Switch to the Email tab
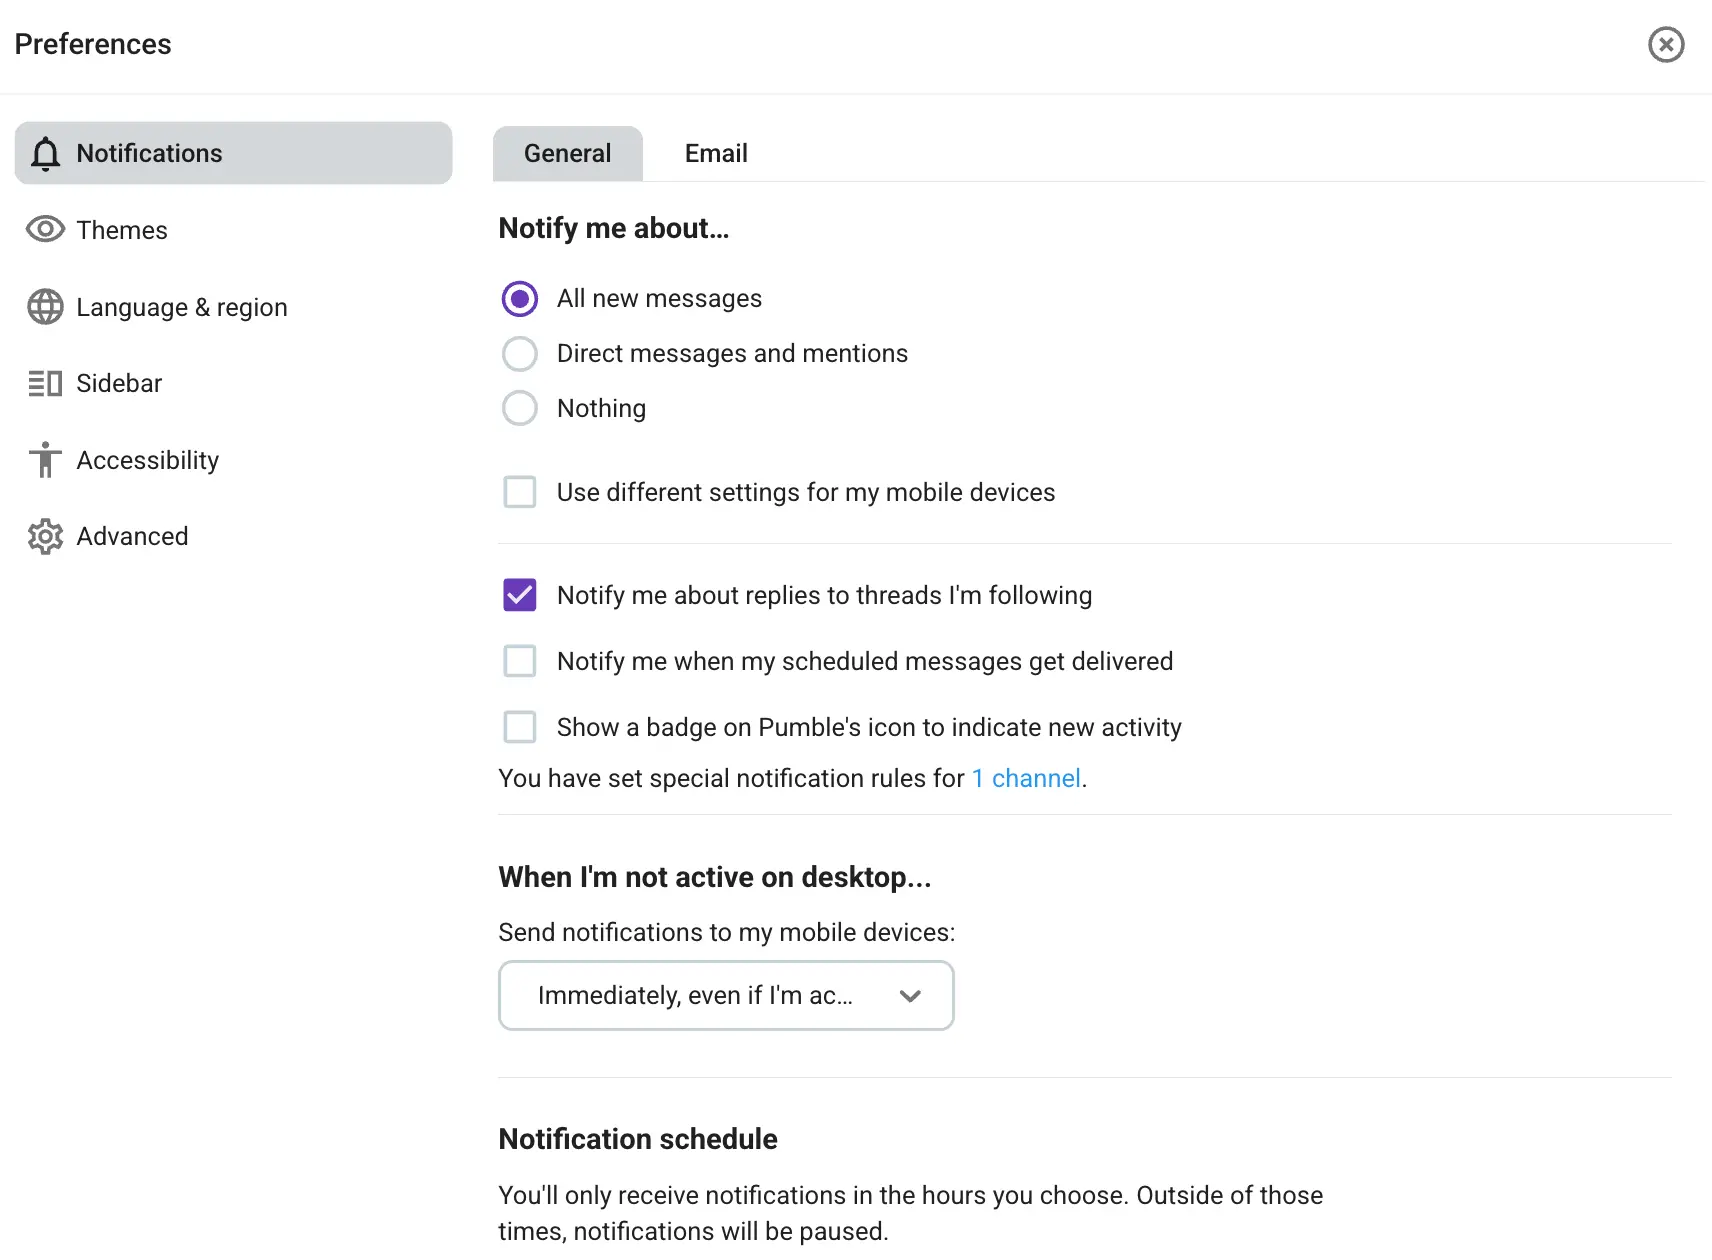This screenshot has width=1712, height=1260. [x=716, y=154]
